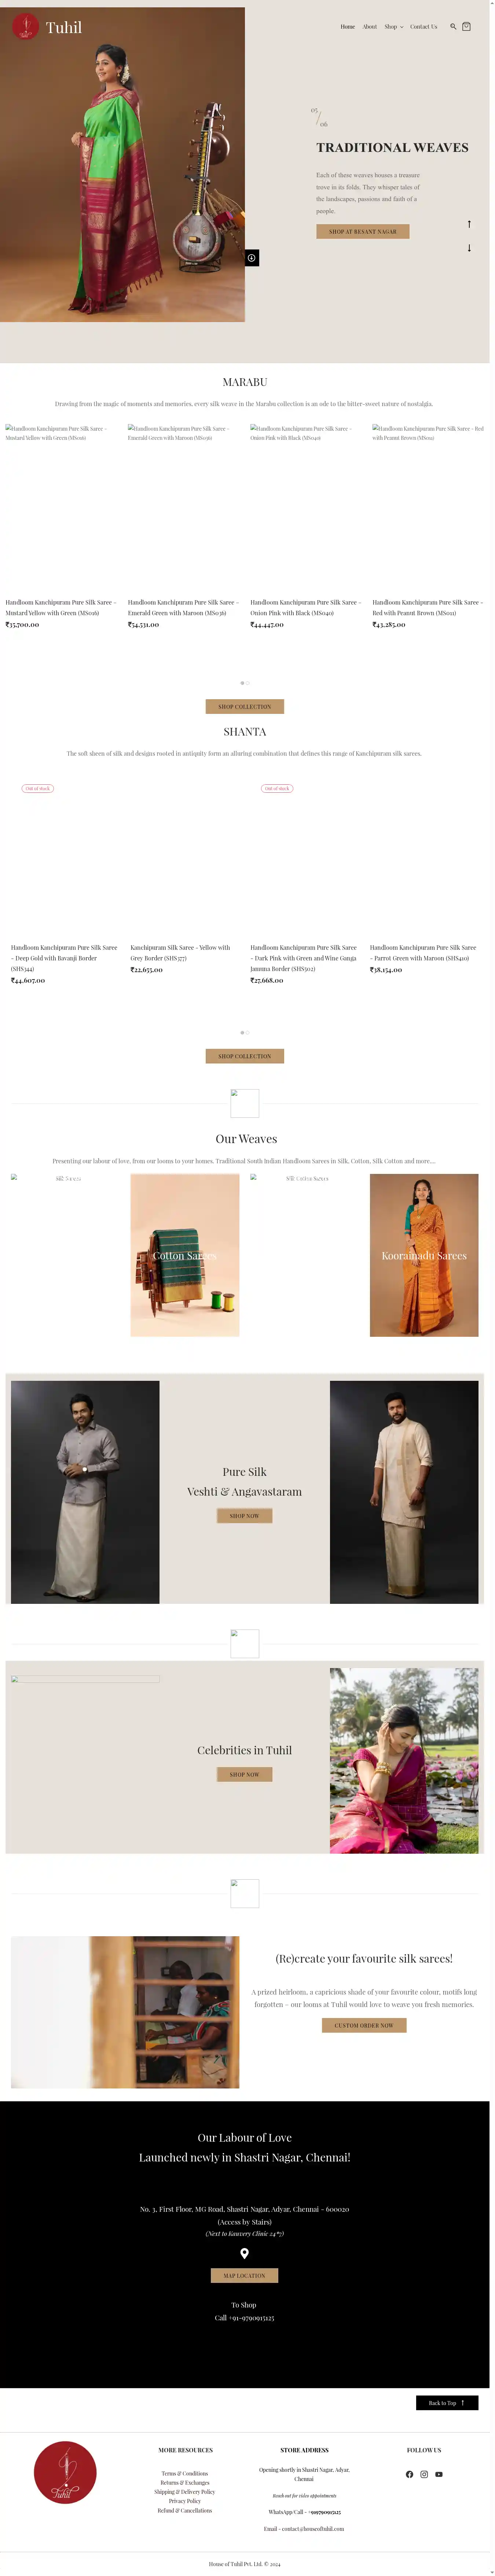
Task: Click the Custom Order Now button
Action: 364,2025
